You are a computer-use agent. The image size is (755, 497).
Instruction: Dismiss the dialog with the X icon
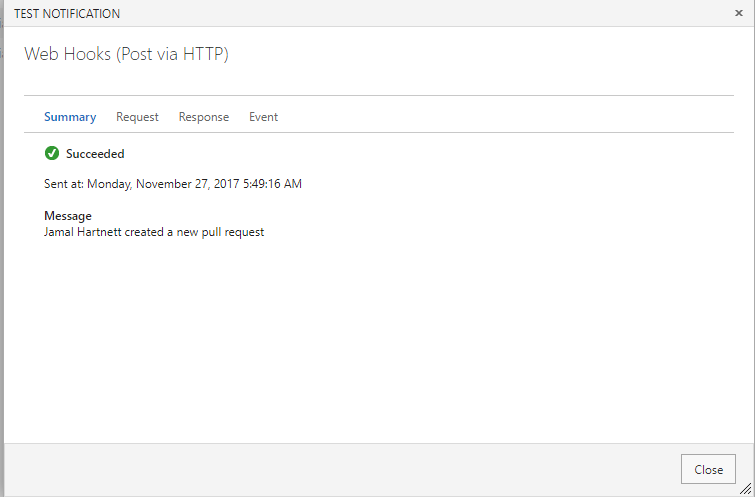tap(739, 13)
